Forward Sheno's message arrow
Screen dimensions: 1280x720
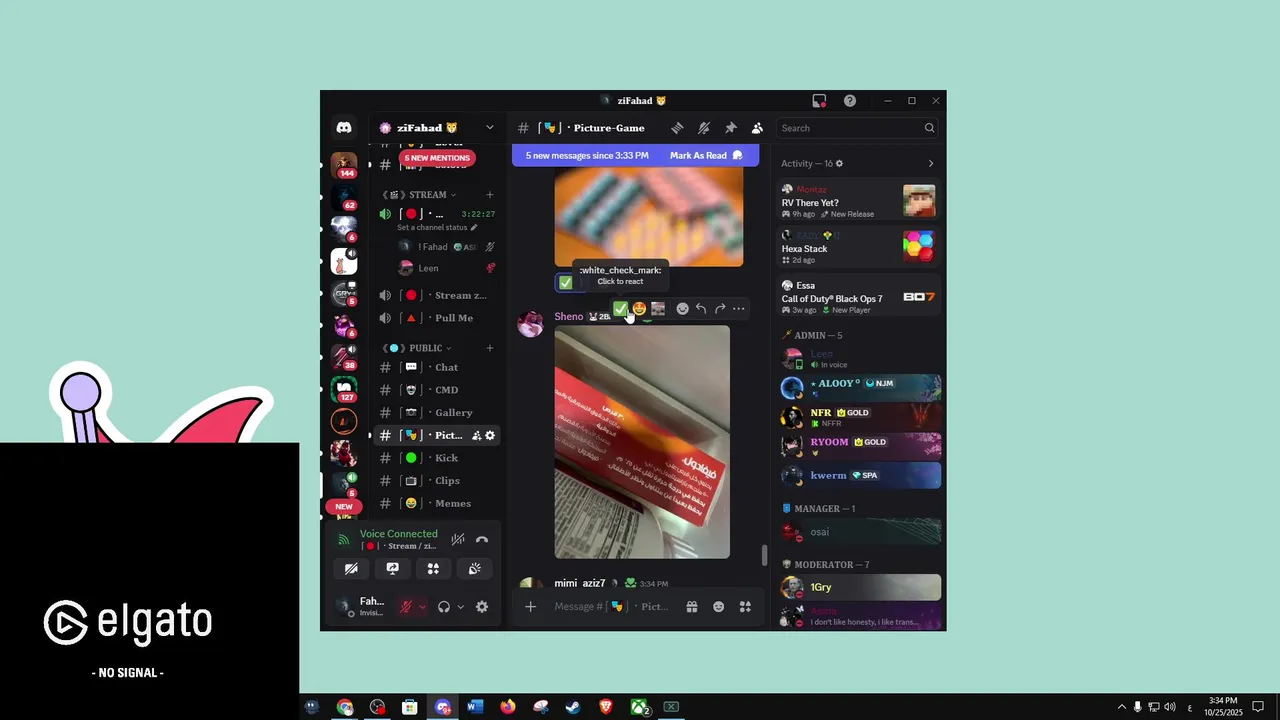(720, 309)
